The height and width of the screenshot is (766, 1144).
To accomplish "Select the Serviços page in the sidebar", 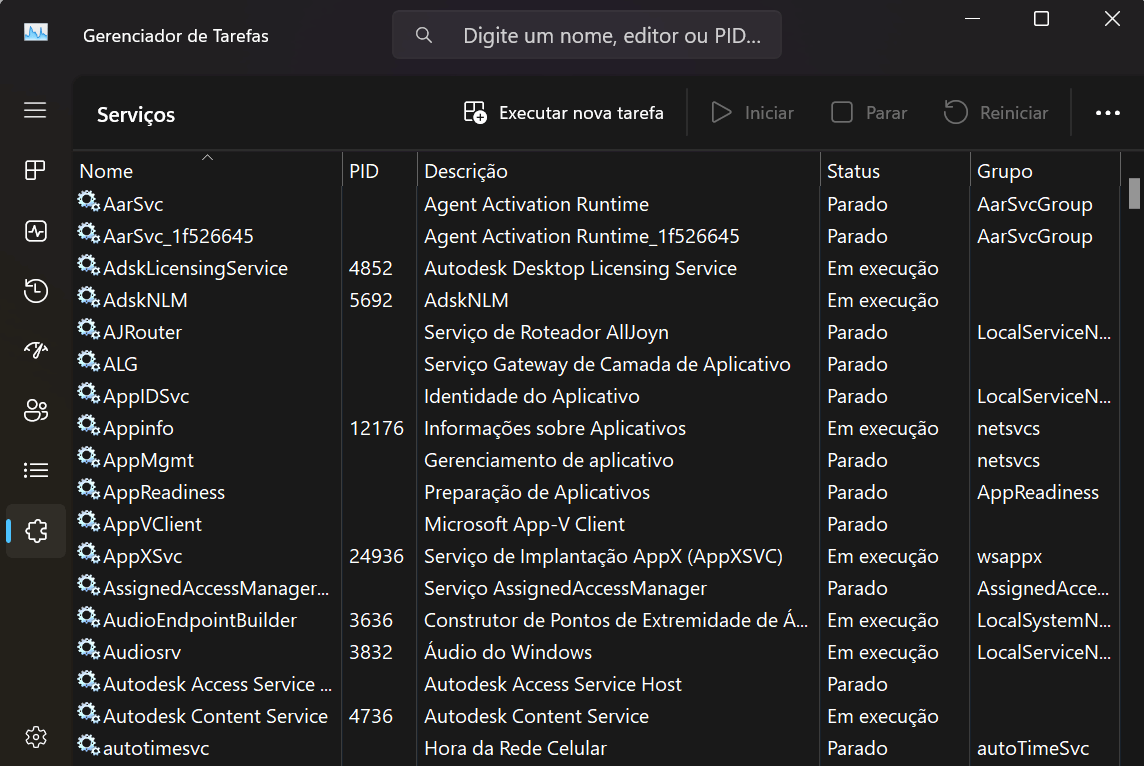I will click(35, 530).
